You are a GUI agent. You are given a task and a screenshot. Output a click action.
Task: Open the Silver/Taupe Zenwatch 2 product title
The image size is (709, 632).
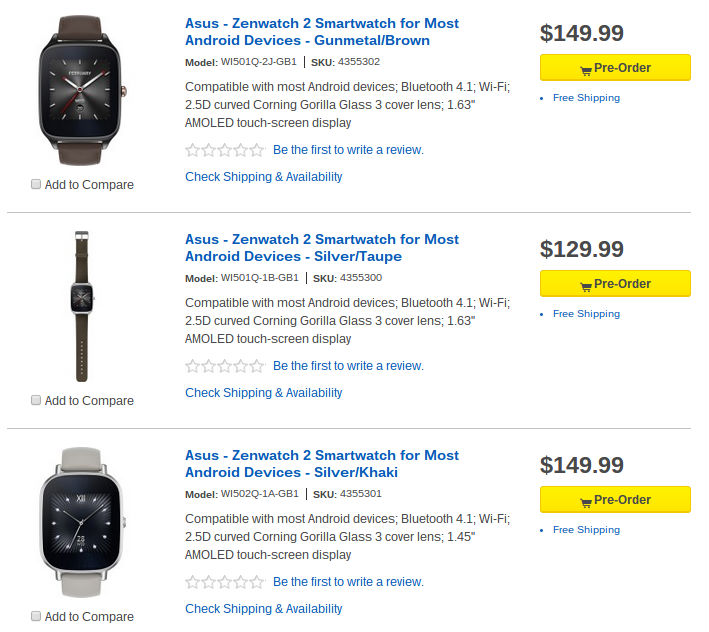click(321, 248)
